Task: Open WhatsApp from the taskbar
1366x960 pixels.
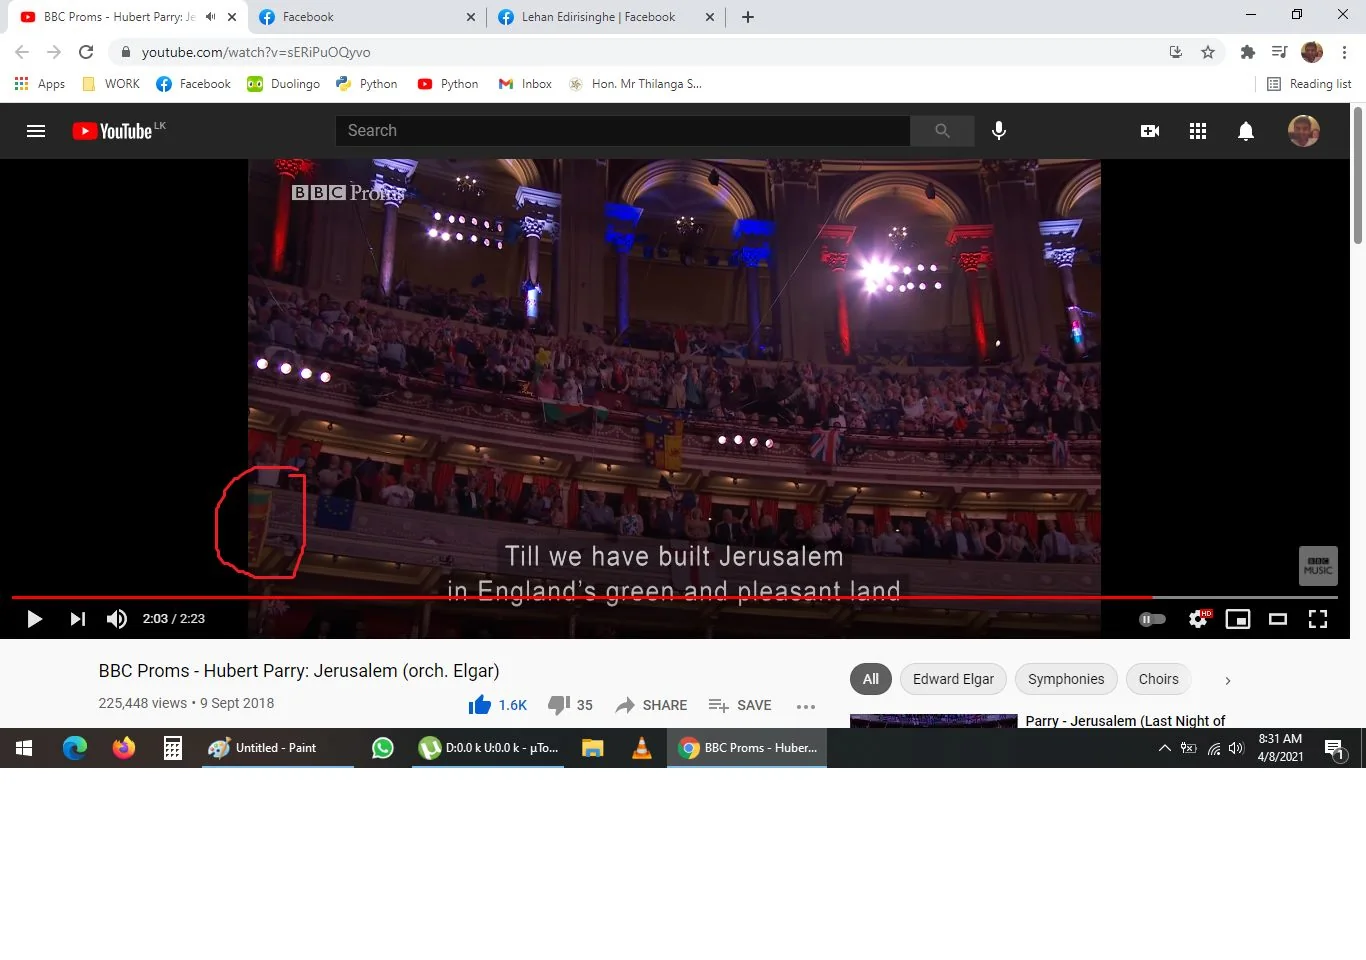Action: click(383, 748)
